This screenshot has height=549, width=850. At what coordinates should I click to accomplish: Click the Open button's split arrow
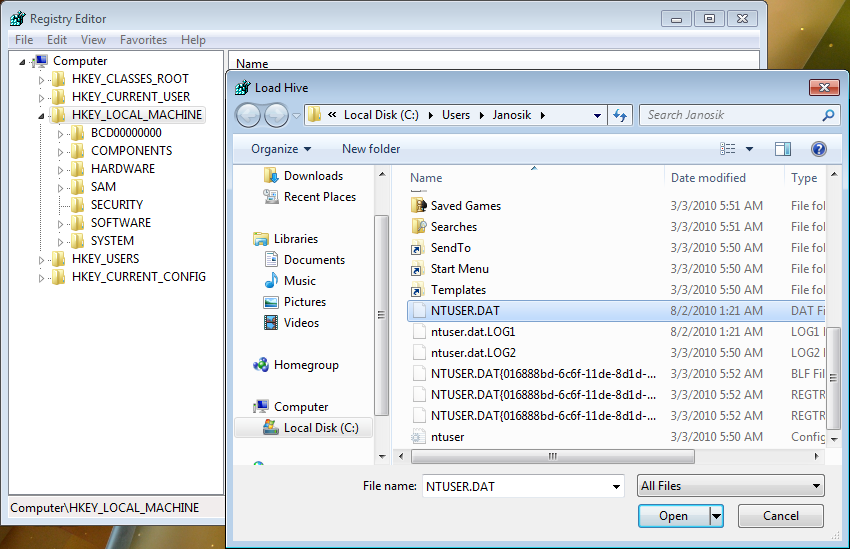click(x=716, y=516)
